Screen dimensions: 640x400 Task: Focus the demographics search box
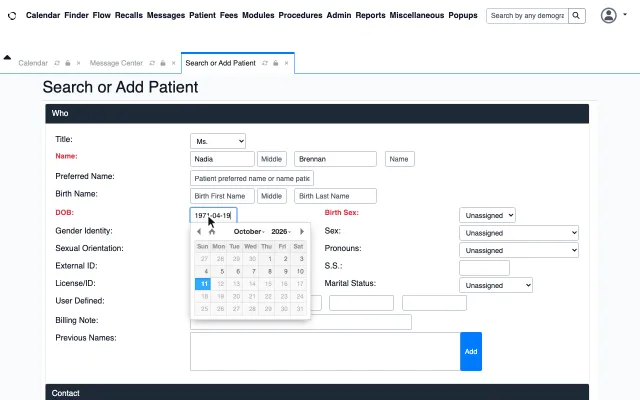[527, 16]
